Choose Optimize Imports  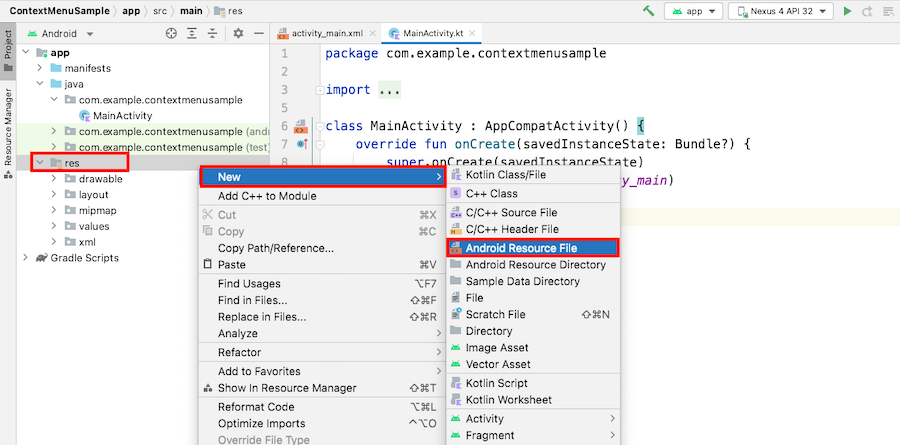(x=323, y=424)
